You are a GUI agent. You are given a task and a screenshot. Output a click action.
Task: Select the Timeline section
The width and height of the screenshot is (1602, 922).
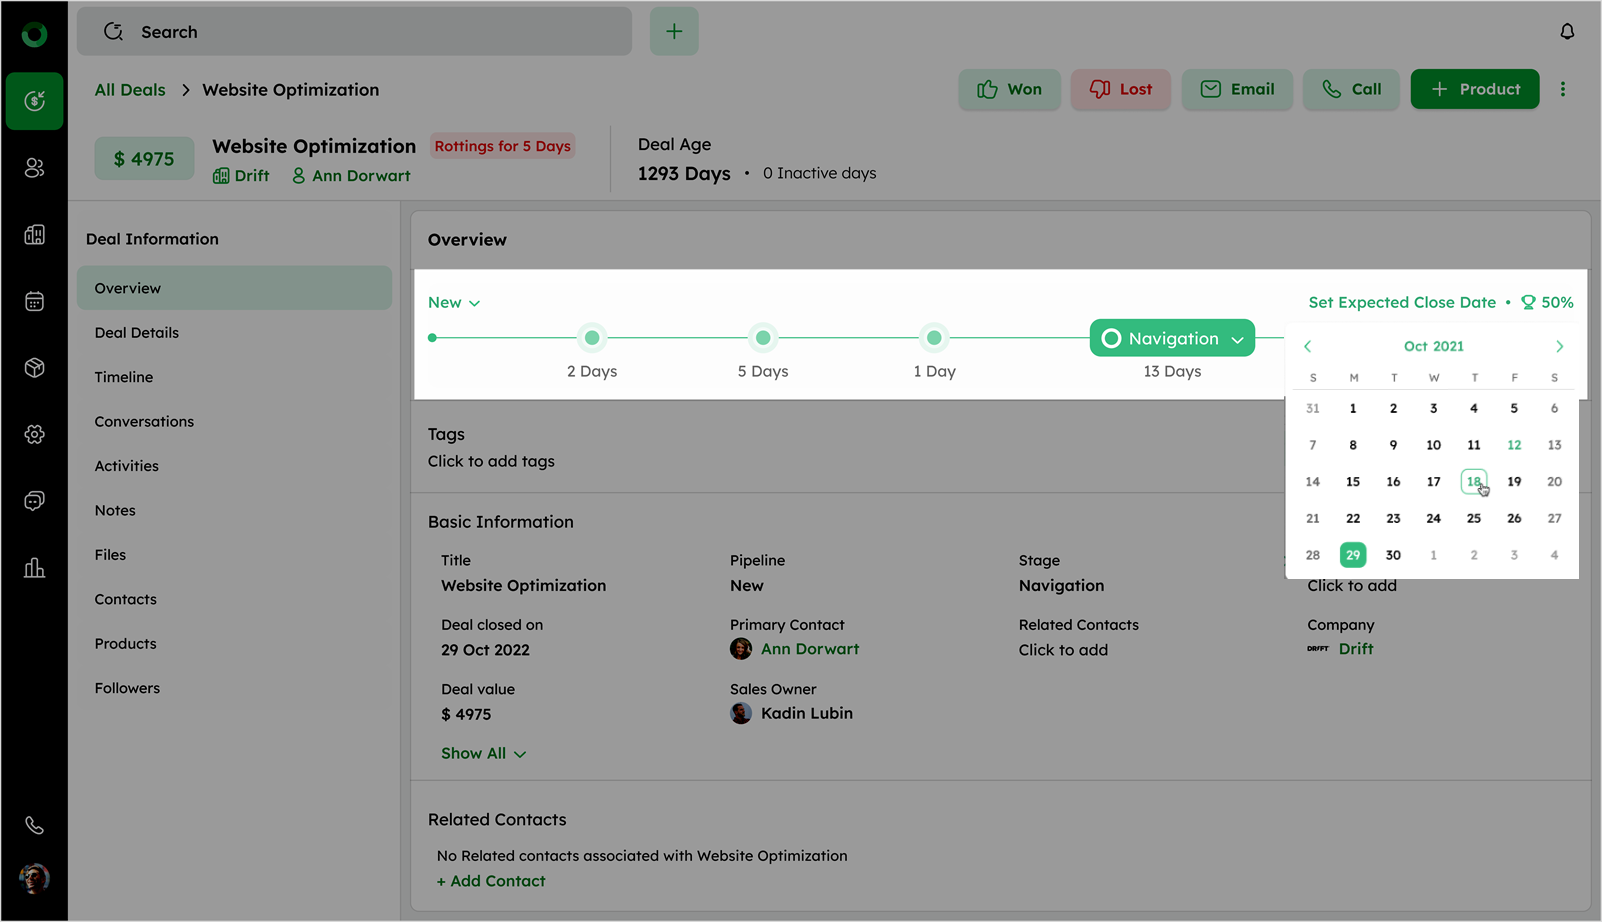(124, 377)
